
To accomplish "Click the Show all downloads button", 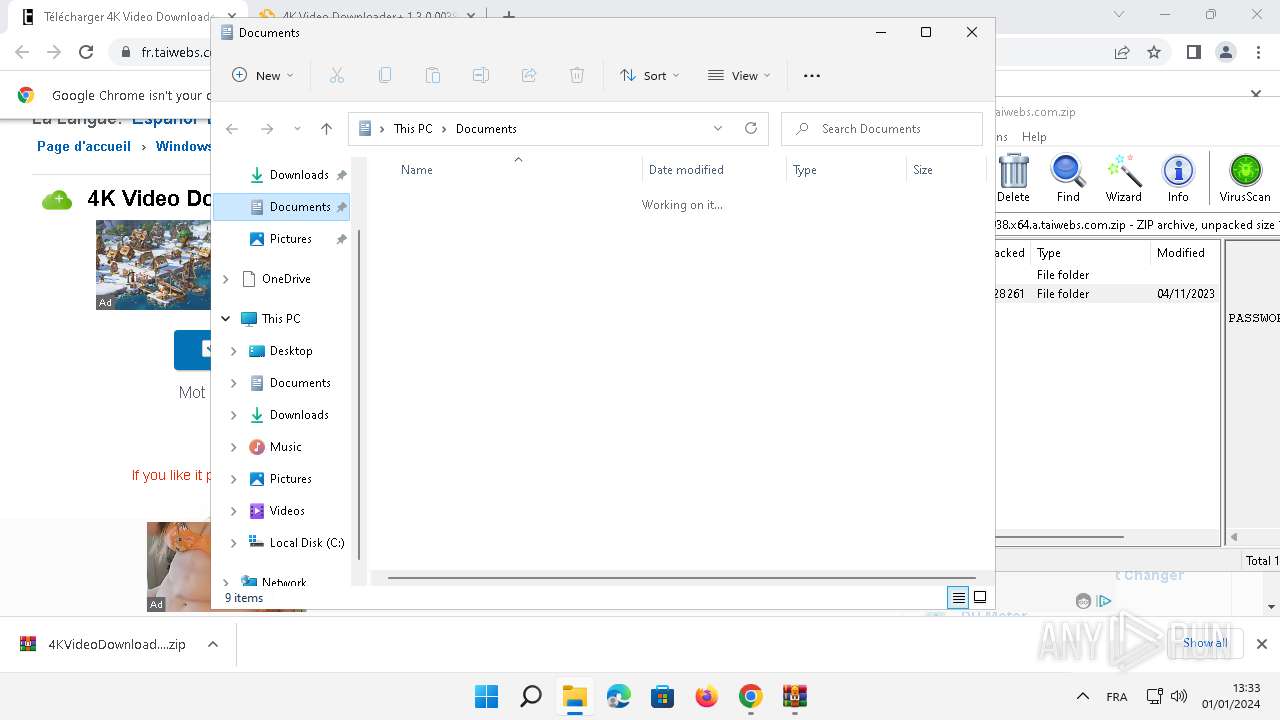I will (1205, 643).
